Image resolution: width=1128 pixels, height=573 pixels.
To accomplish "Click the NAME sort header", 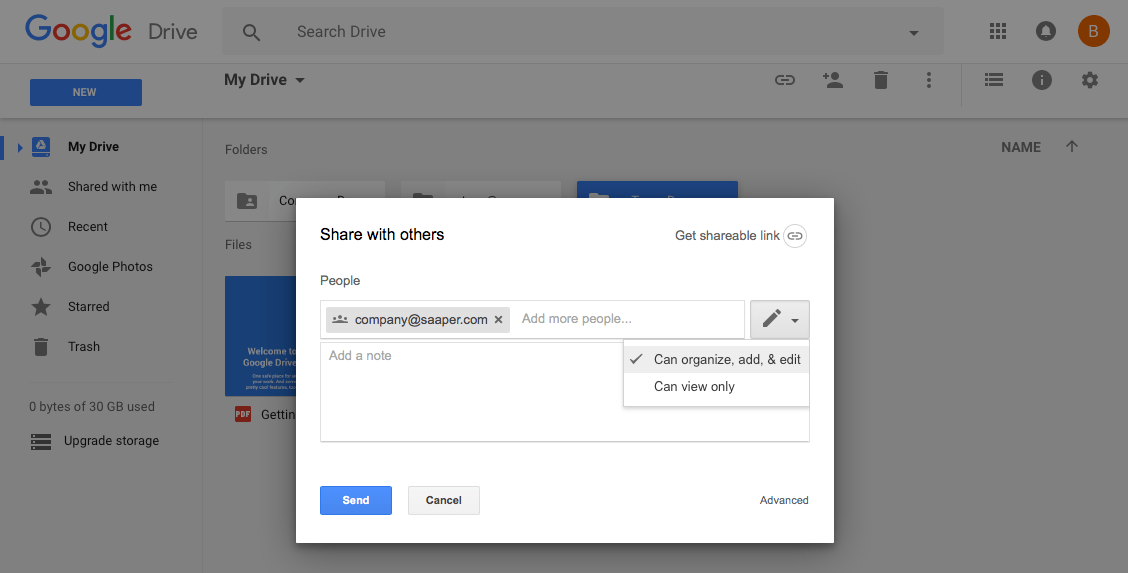I will point(1021,147).
